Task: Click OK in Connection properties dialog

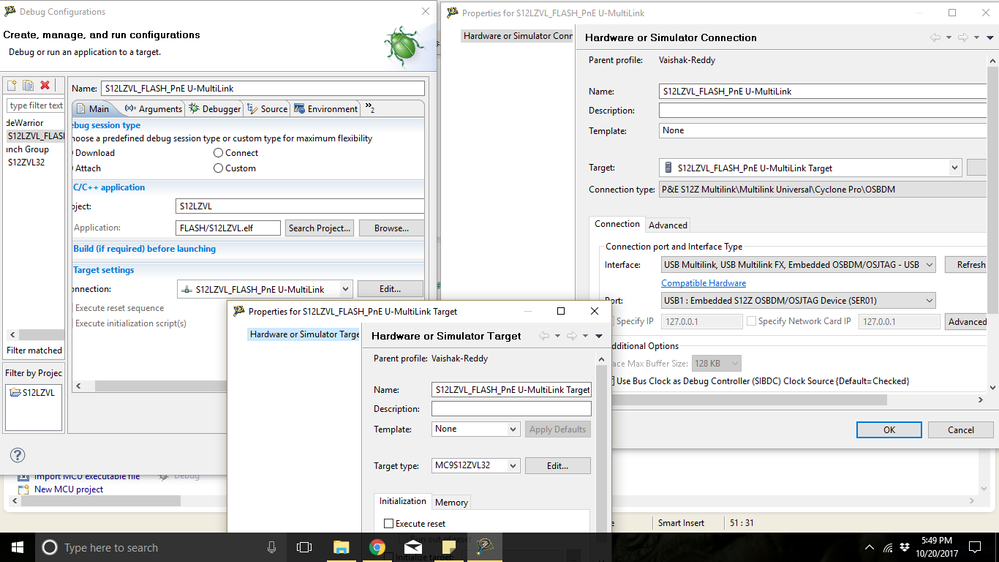Action: point(889,430)
